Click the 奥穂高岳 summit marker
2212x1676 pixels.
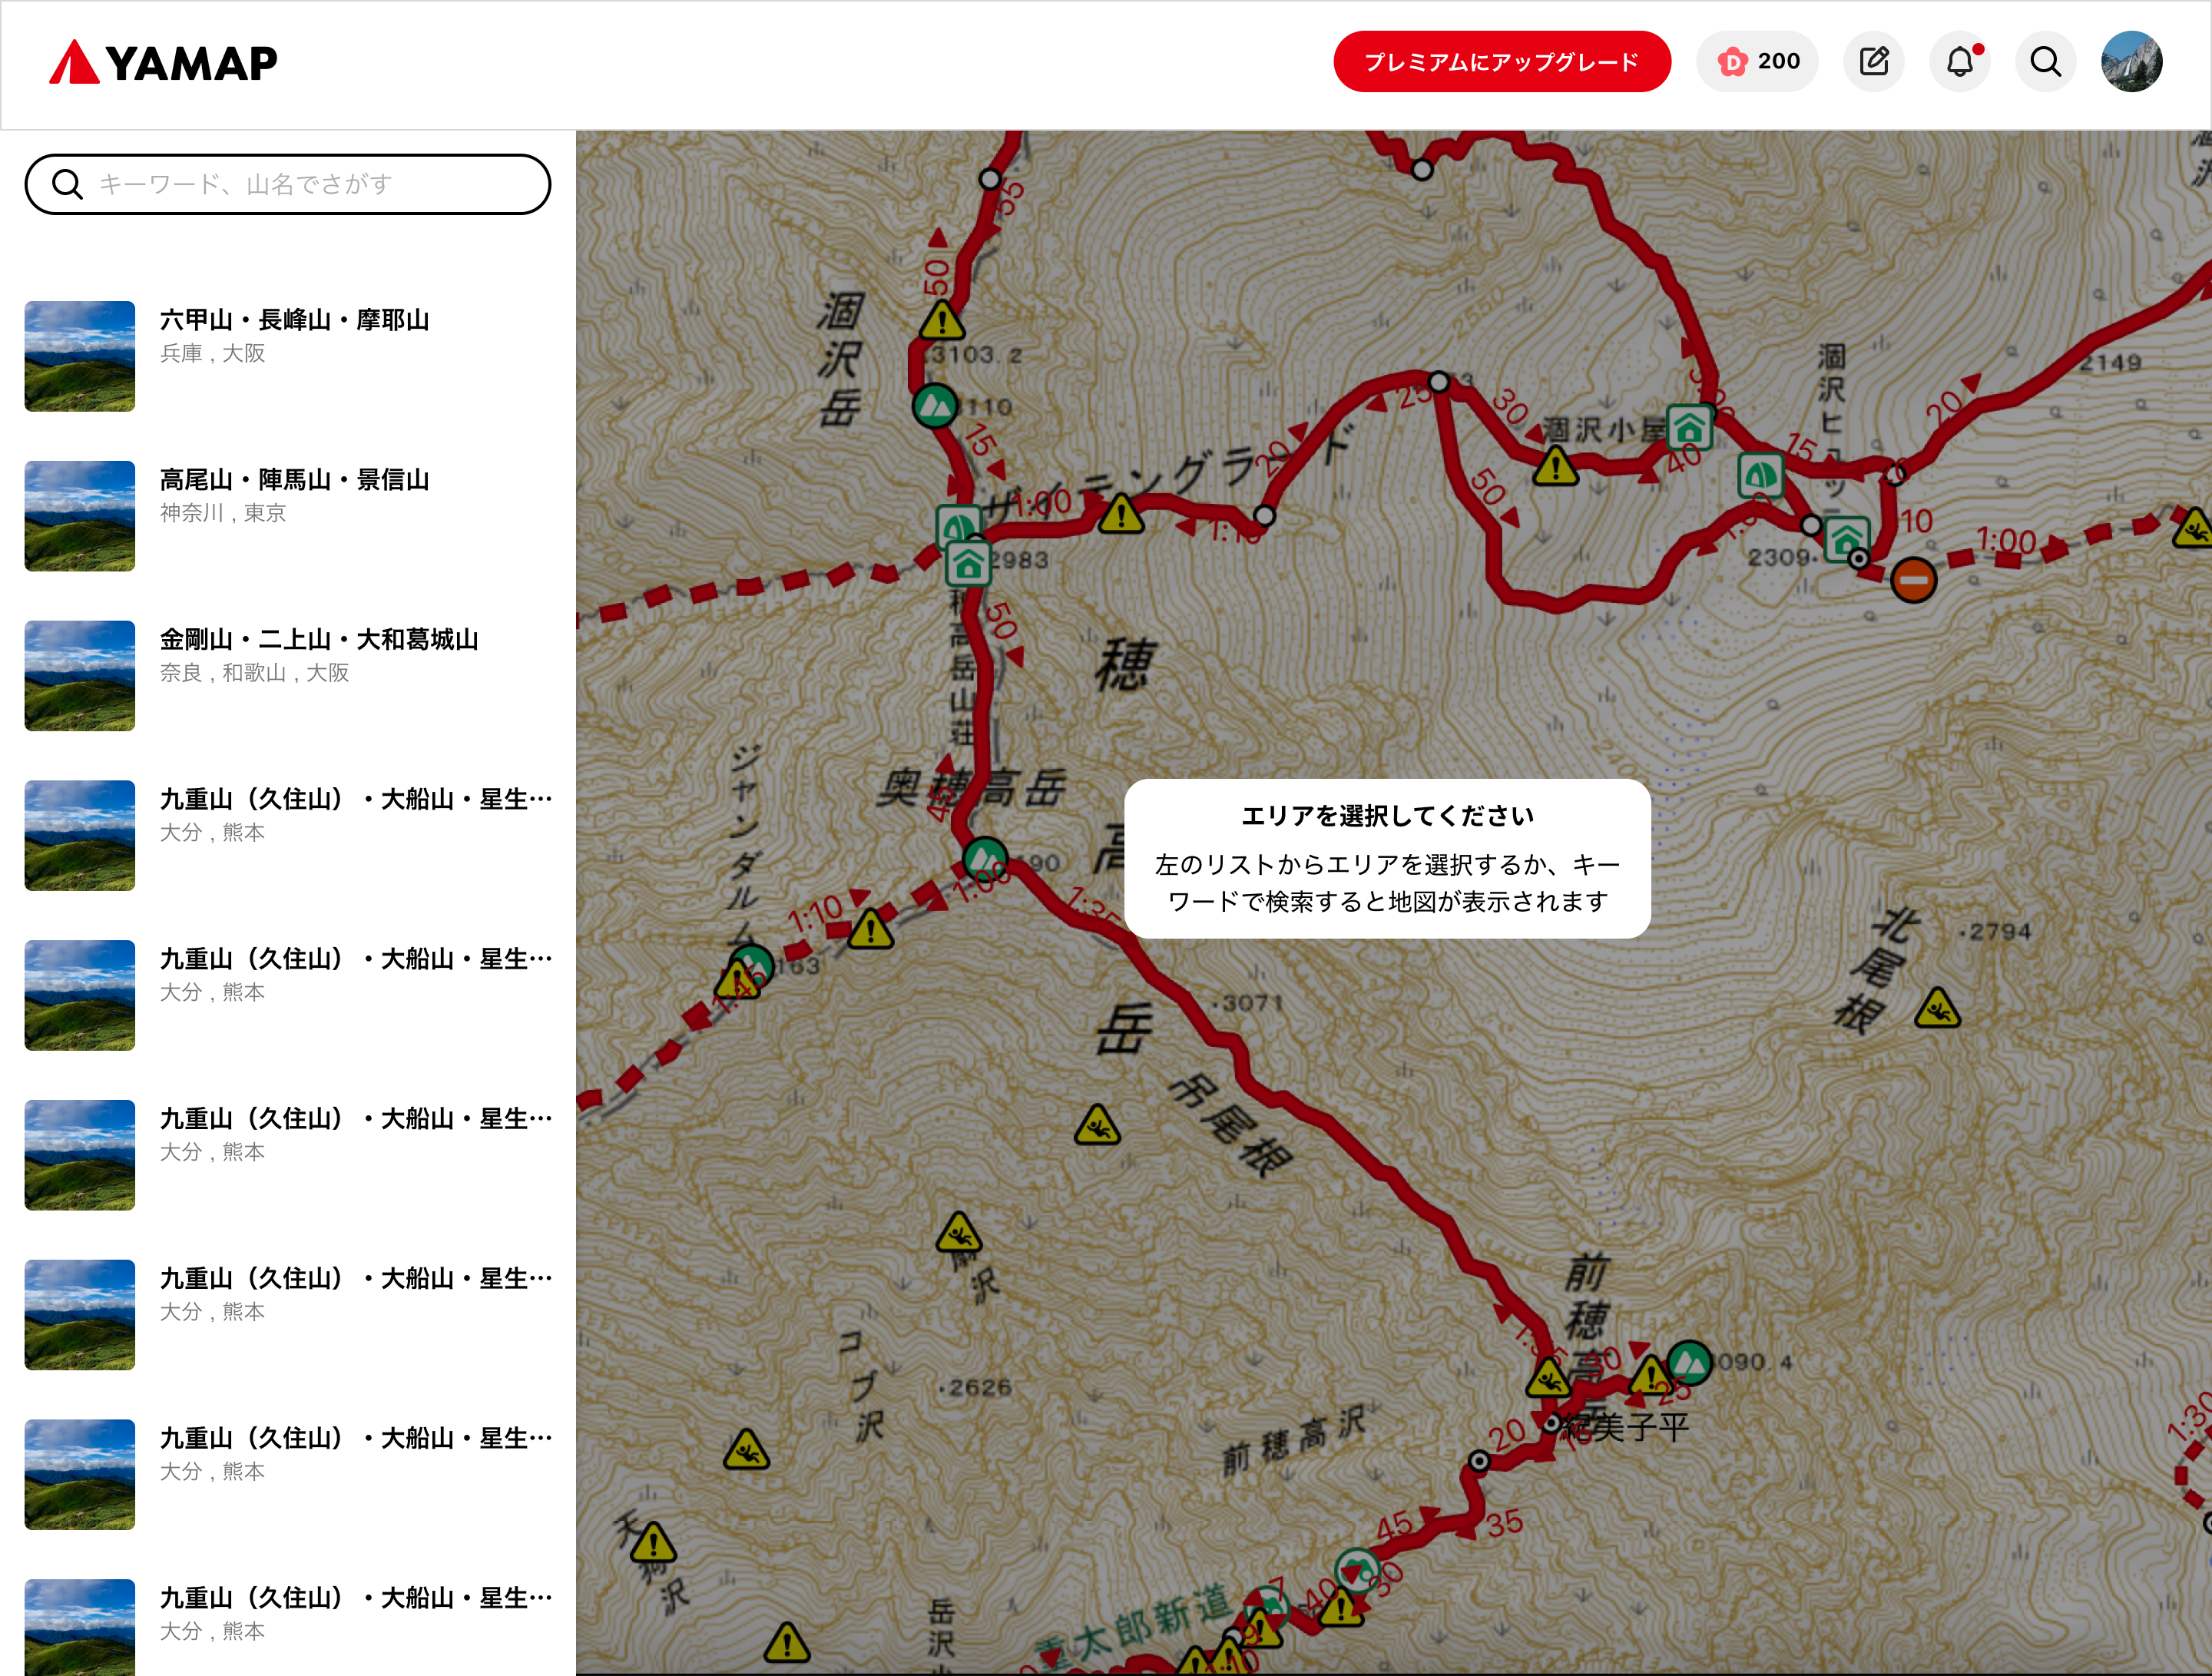click(x=985, y=858)
